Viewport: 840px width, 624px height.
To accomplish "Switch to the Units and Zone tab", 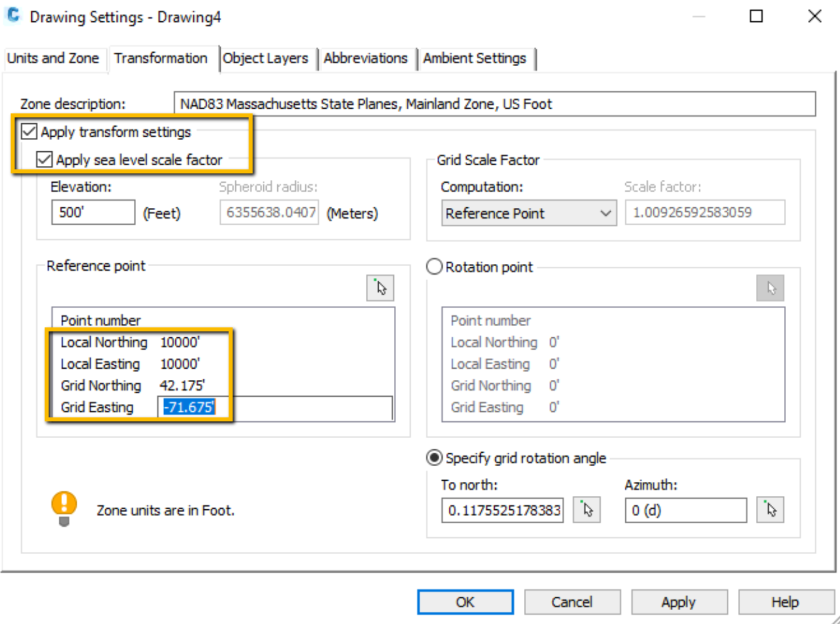I will click(x=53, y=58).
